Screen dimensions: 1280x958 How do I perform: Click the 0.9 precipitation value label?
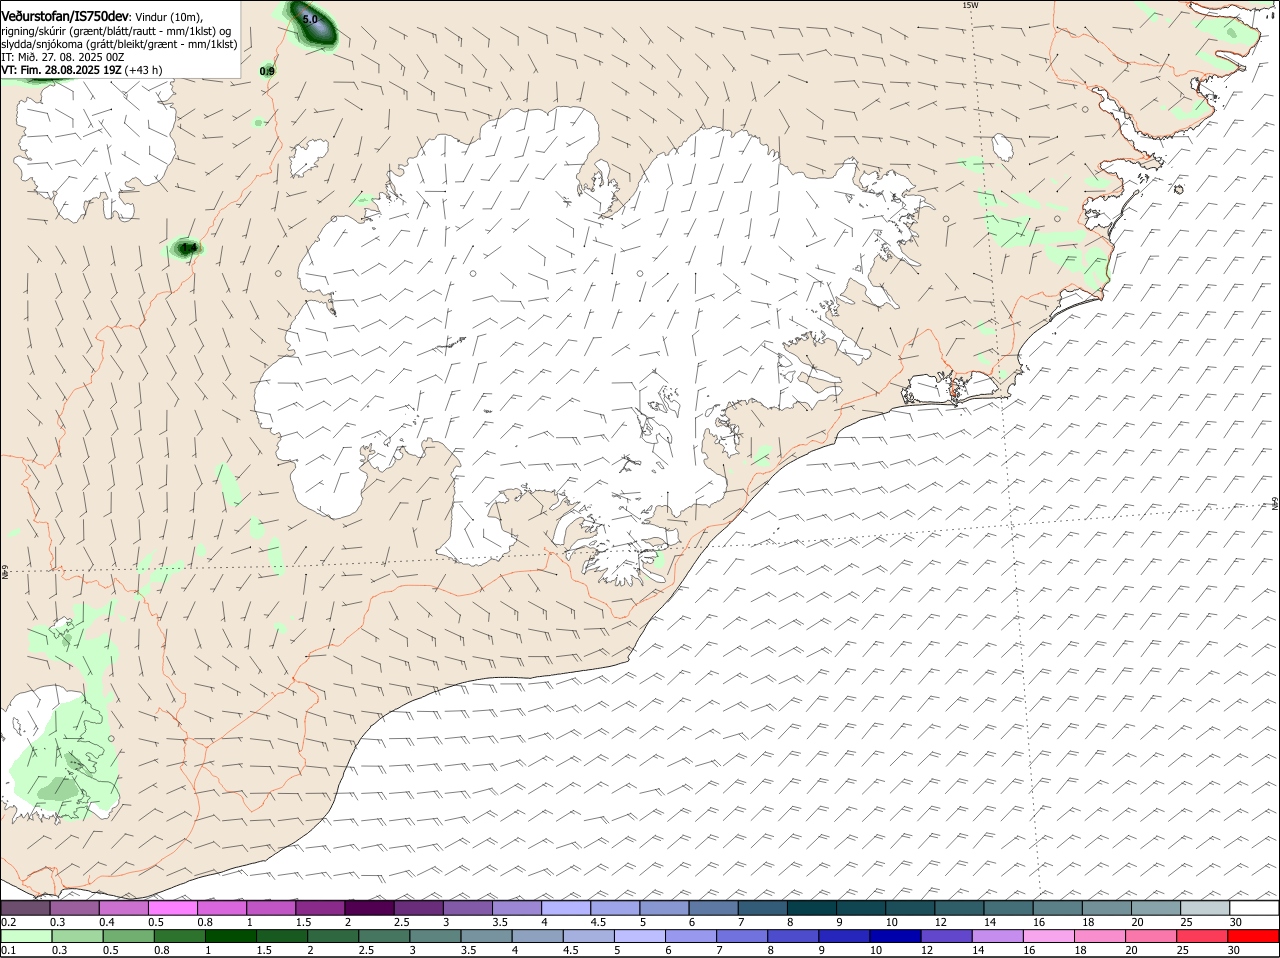[267, 71]
